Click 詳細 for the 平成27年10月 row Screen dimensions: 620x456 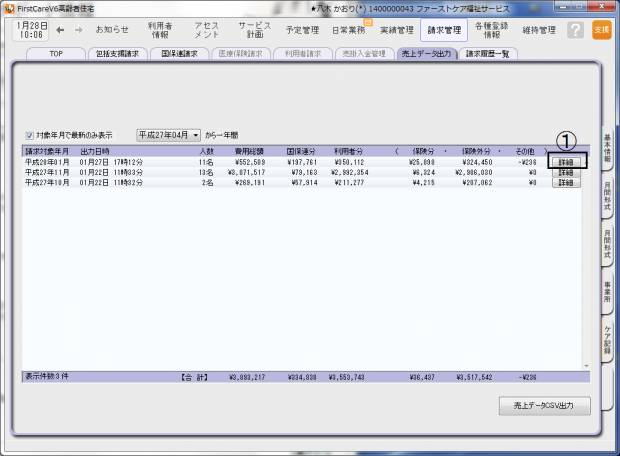pos(567,183)
